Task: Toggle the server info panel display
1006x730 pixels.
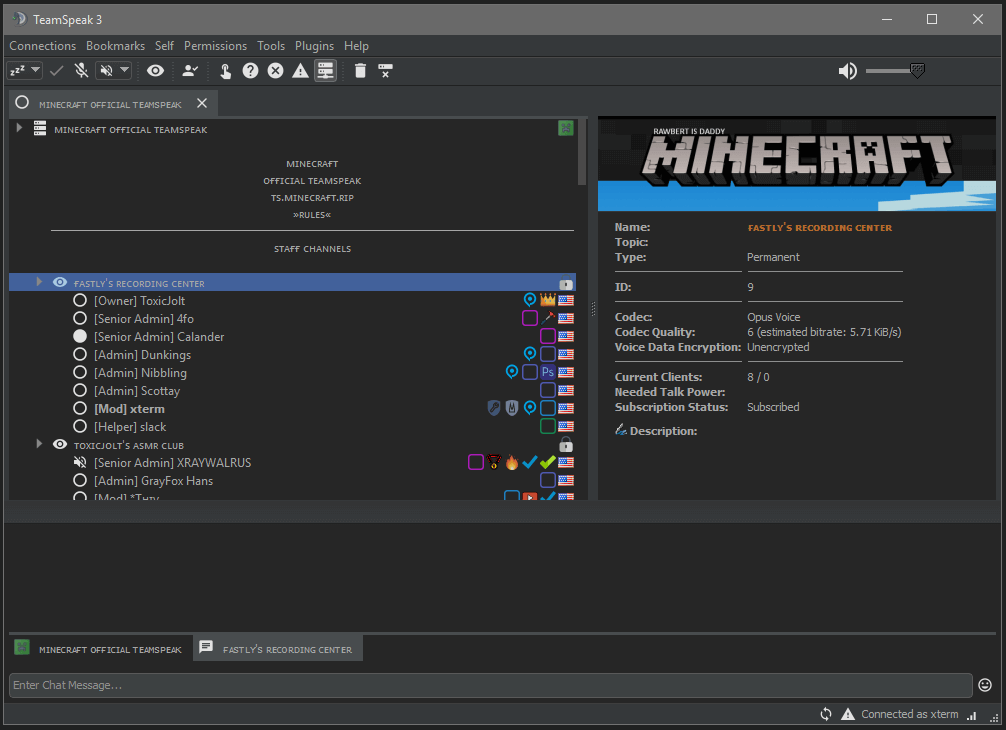Action: coord(325,70)
